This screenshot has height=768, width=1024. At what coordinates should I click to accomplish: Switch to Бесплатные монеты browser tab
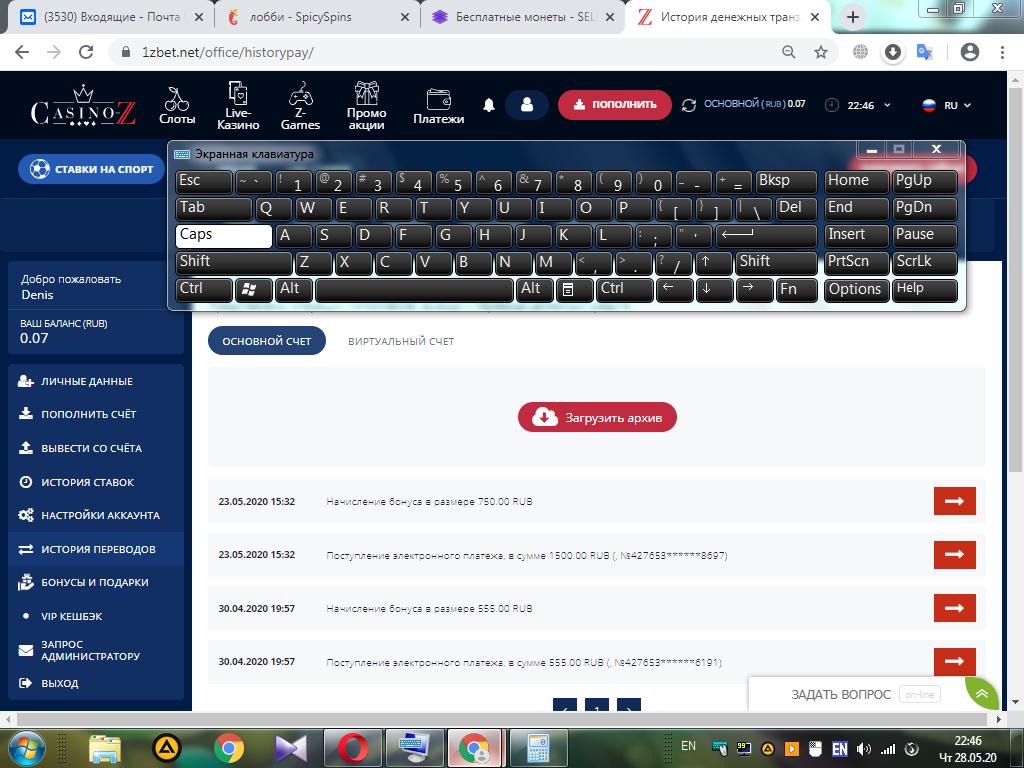[524, 18]
